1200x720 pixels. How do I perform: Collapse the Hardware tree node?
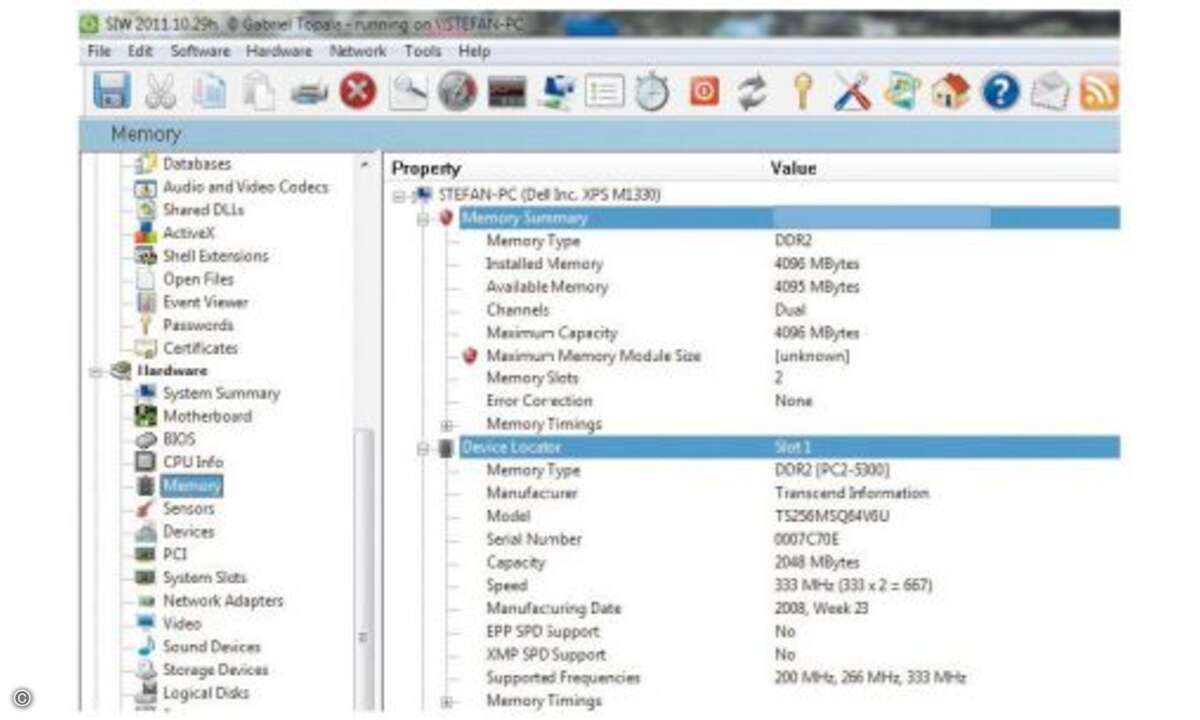[96, 371]
